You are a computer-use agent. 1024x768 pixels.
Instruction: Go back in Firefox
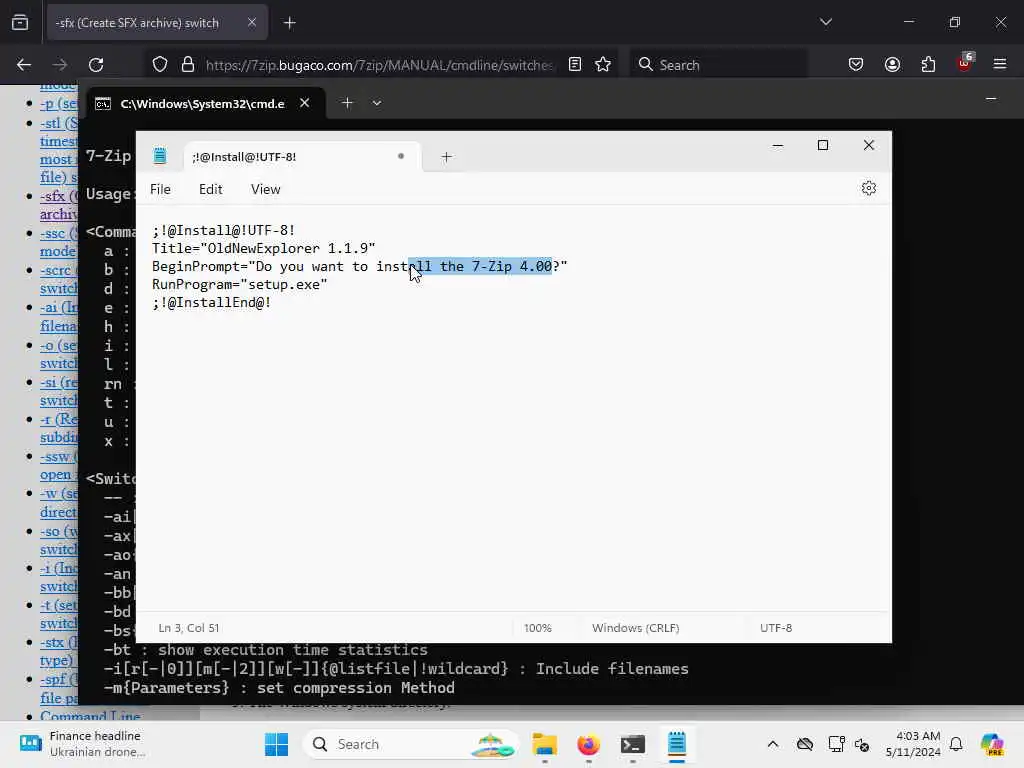coord(24,65)
